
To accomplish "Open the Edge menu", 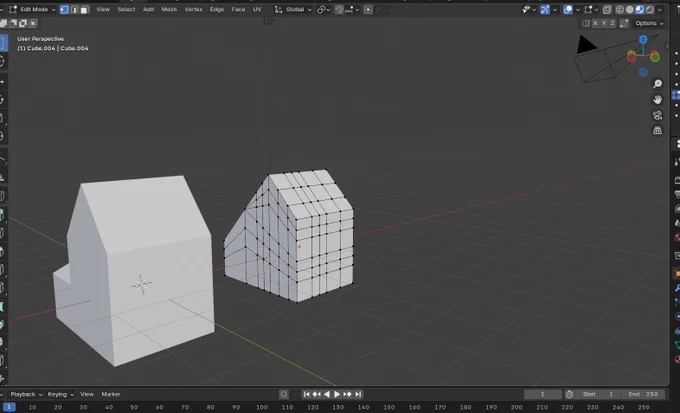I will point(217,9).
